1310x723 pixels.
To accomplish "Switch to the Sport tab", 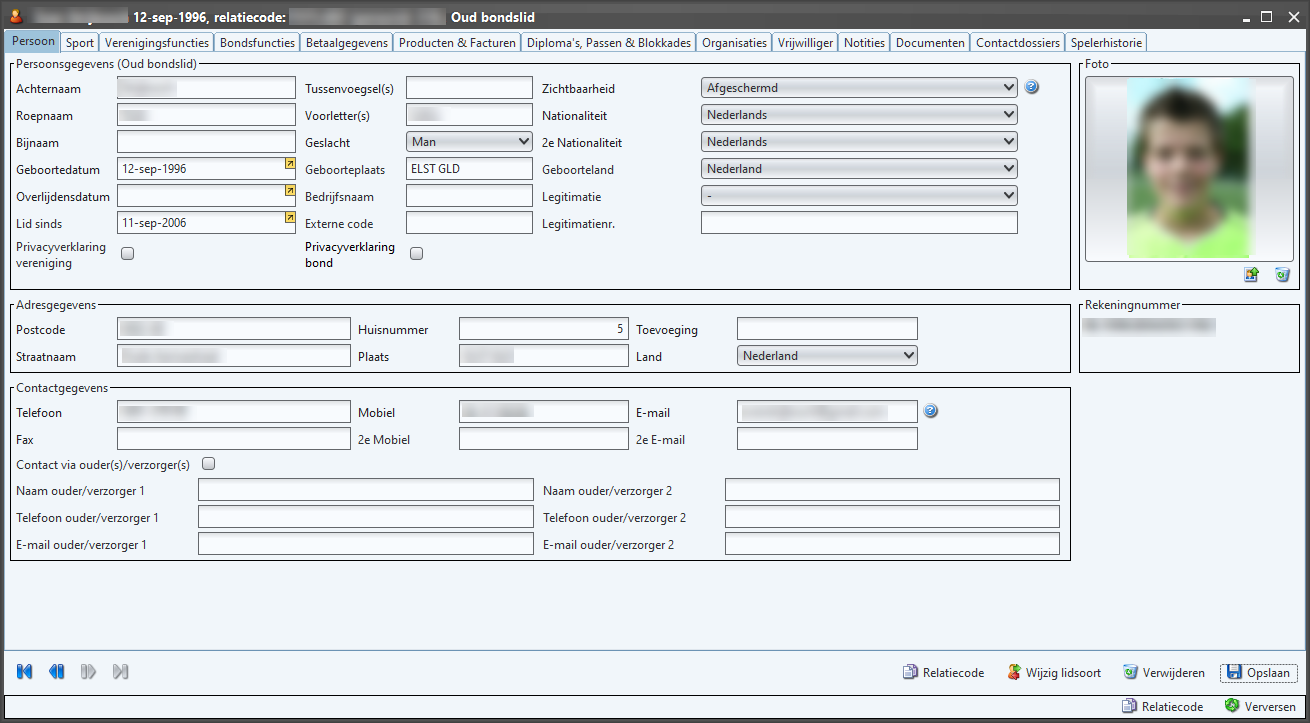I will point(80,43).
